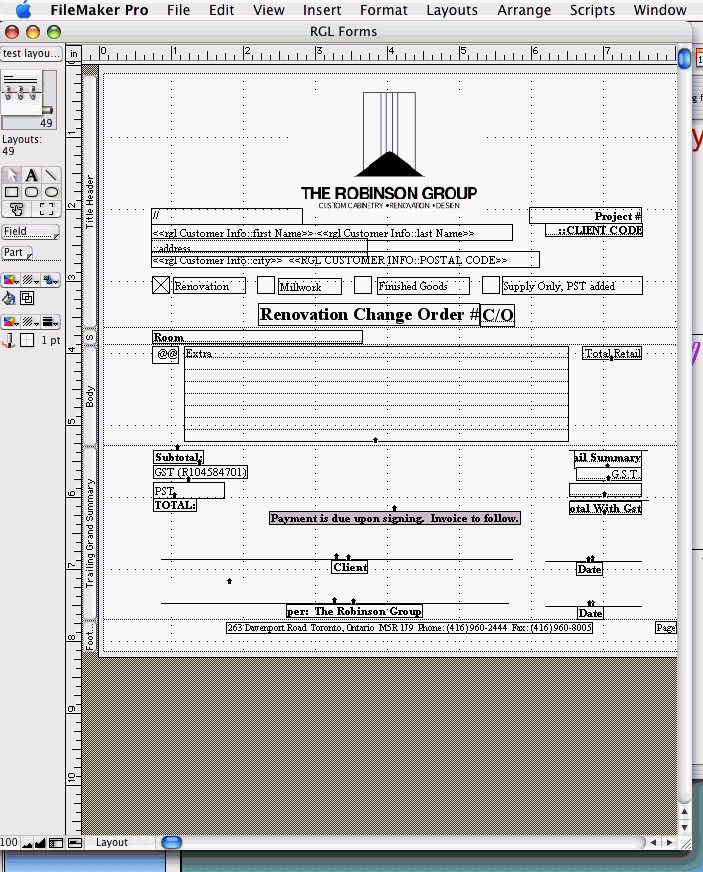Select the Rounded Rectangle tool
This screenshot has width=703, height=872.
(x=32, y=192)
